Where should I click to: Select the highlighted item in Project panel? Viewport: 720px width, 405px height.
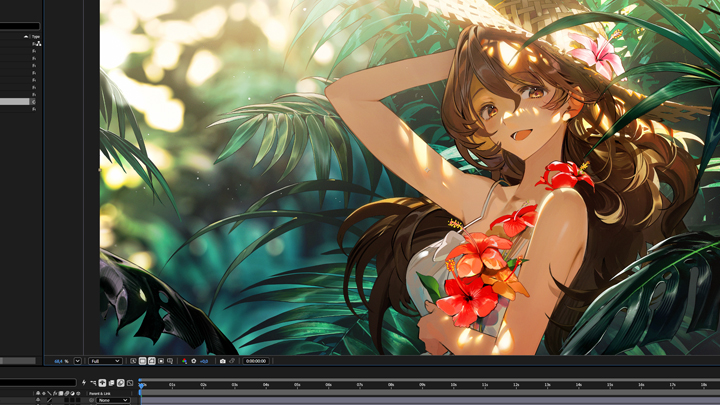click(x=15, y=101)
